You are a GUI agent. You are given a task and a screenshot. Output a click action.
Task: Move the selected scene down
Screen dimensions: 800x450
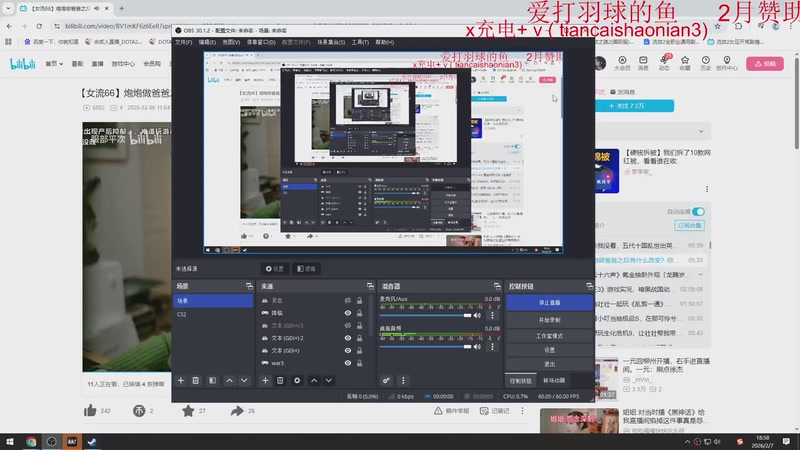[244, 381]
